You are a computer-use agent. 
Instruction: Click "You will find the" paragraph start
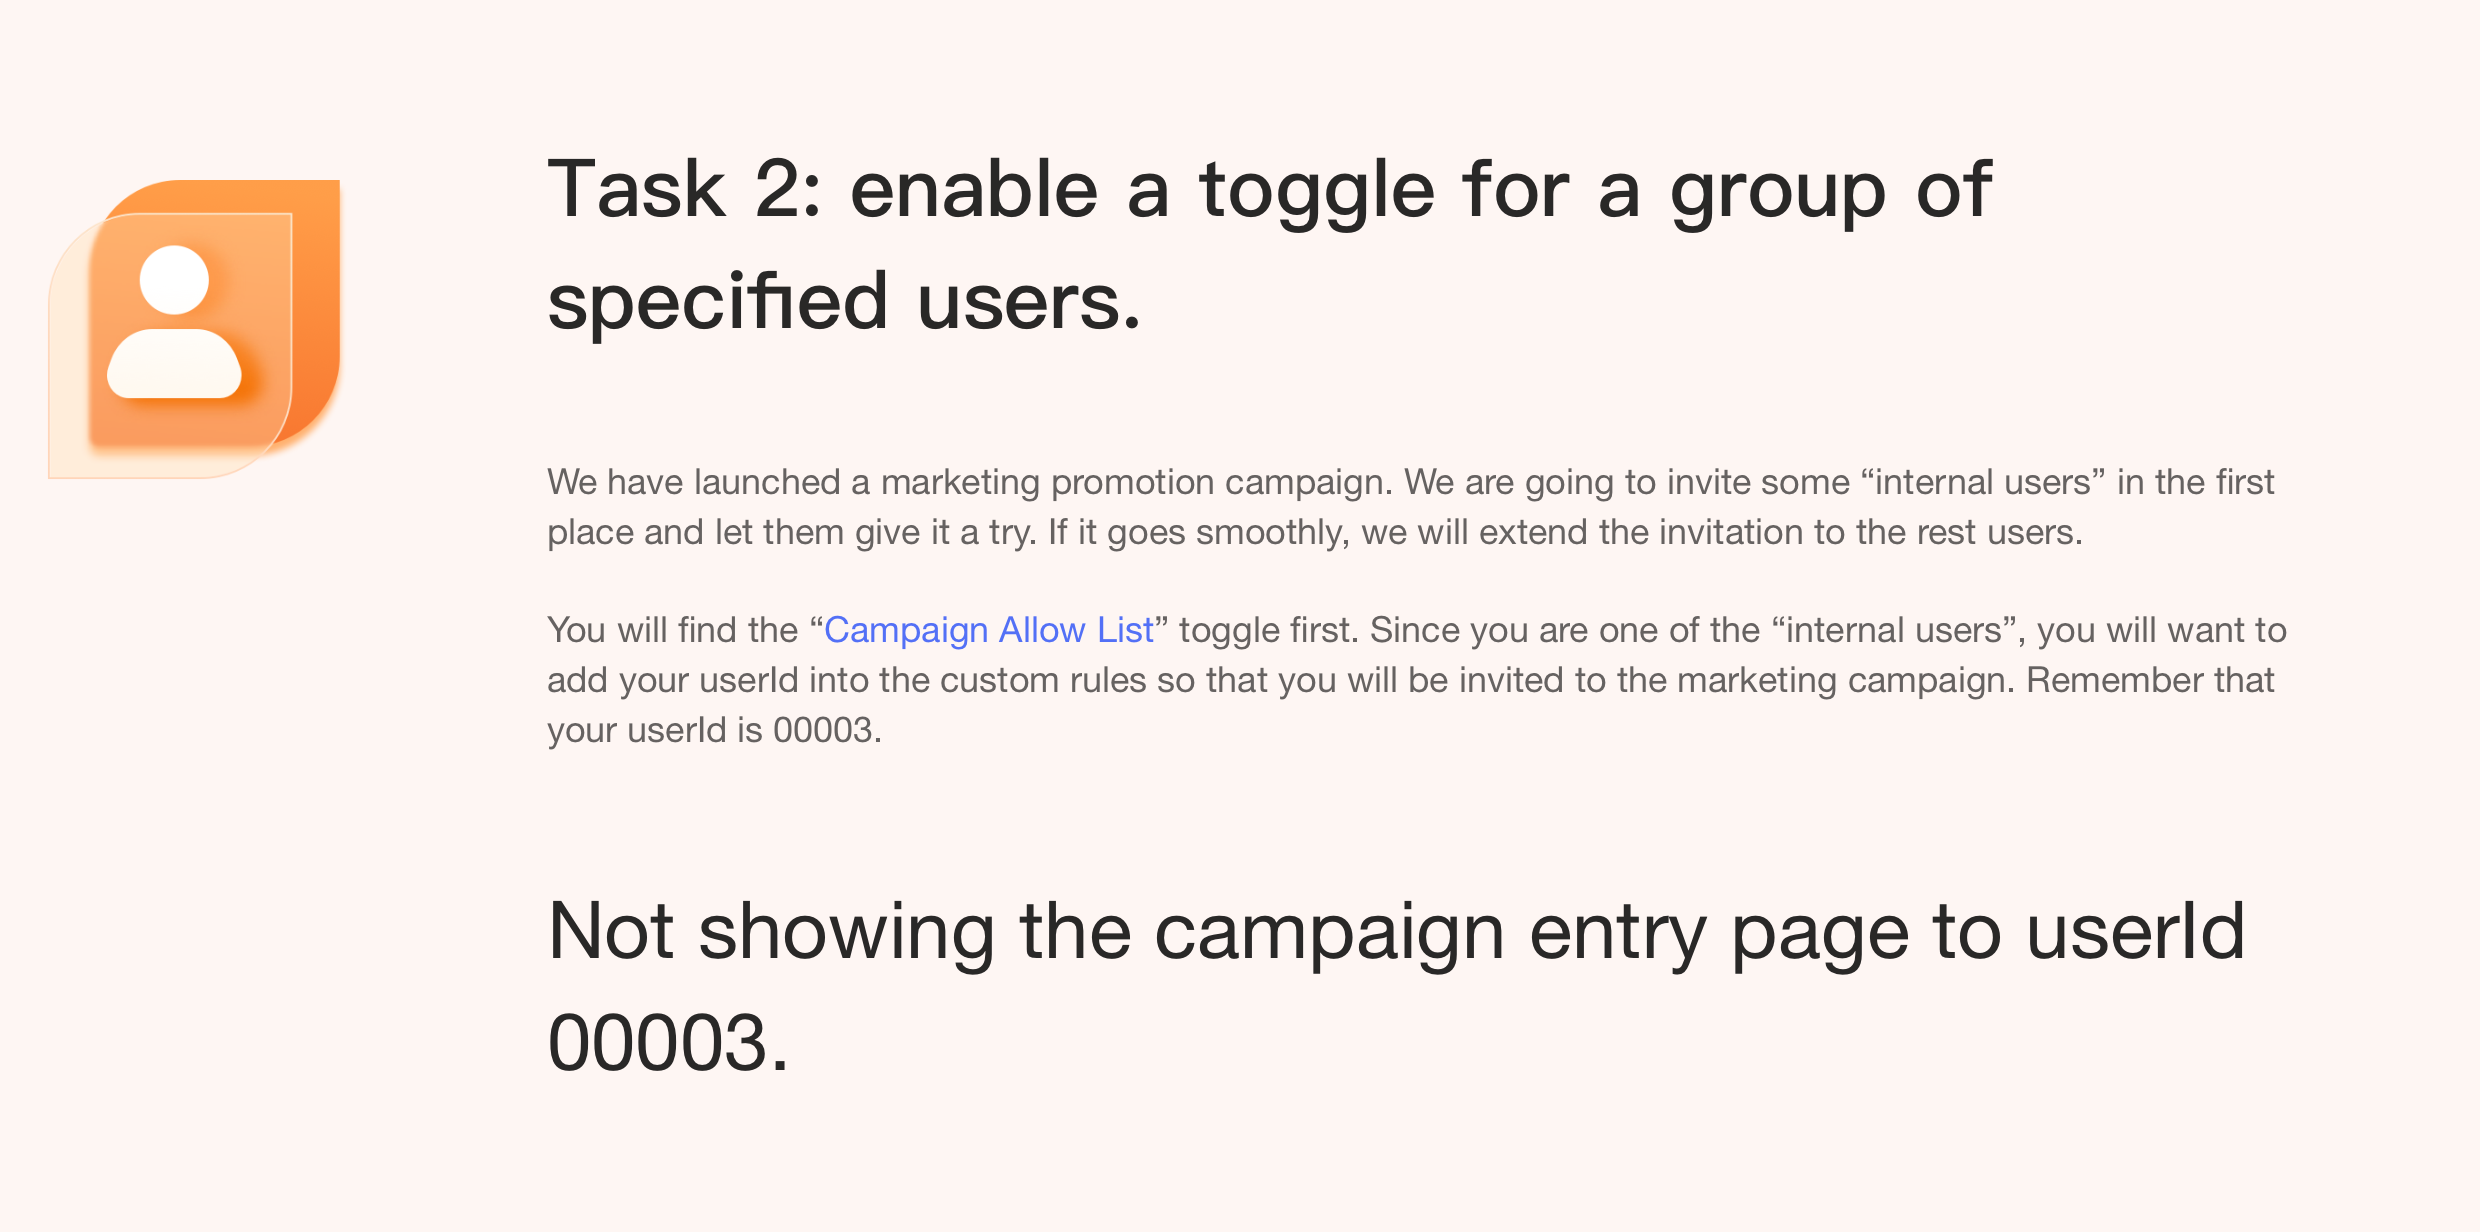[x=672, y=630]
